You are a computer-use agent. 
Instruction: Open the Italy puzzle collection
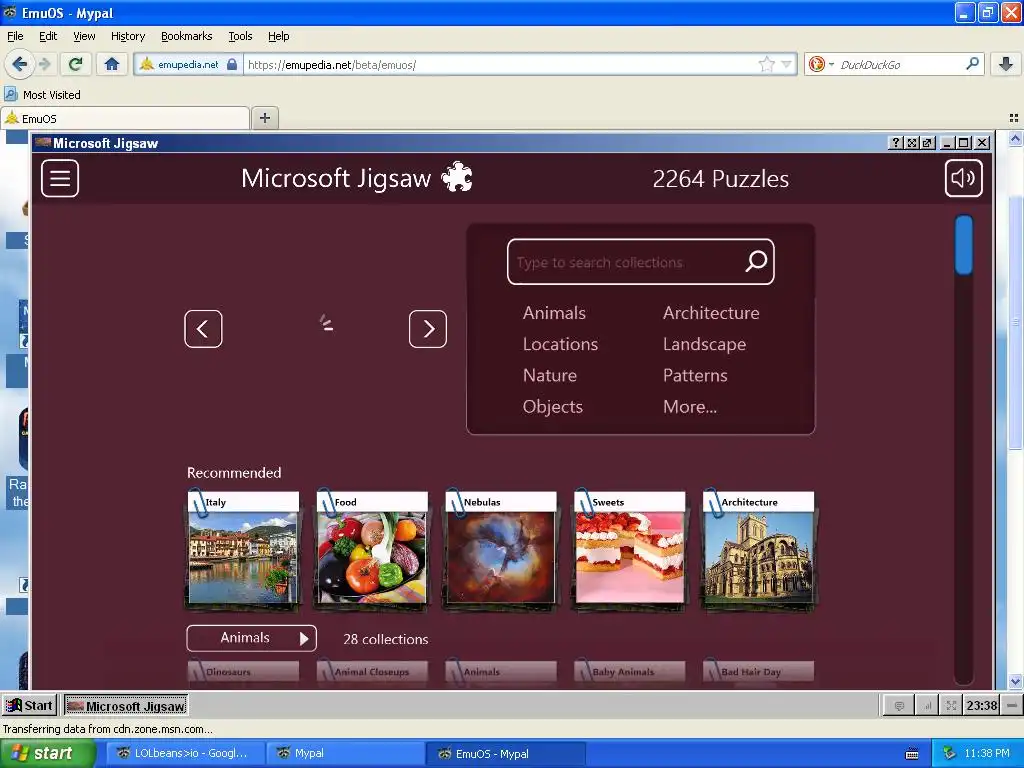click(x=243, y=551)
